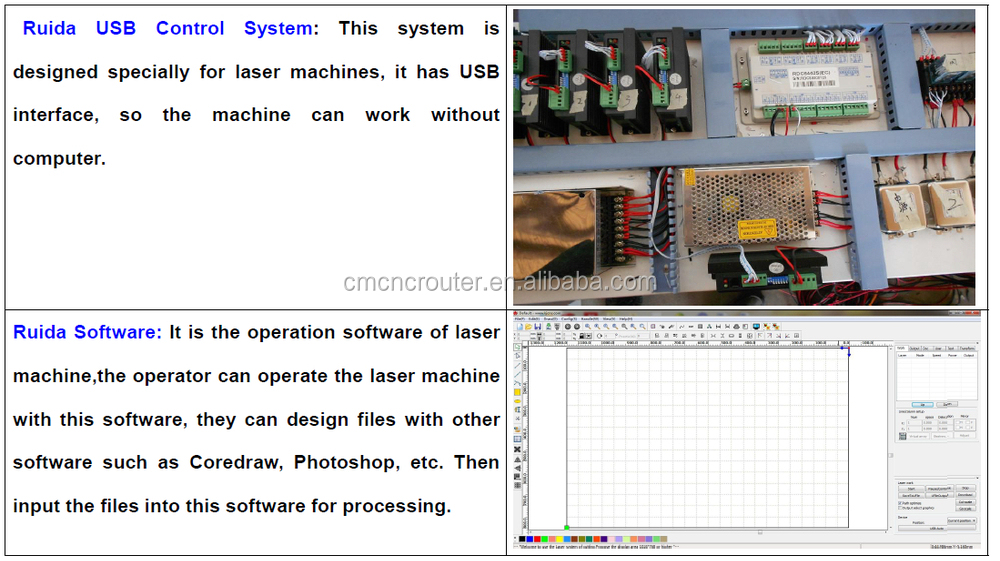Switch to the Transform tab
The height and width of the screenshot is (561, 1000).
coord(967,349)
